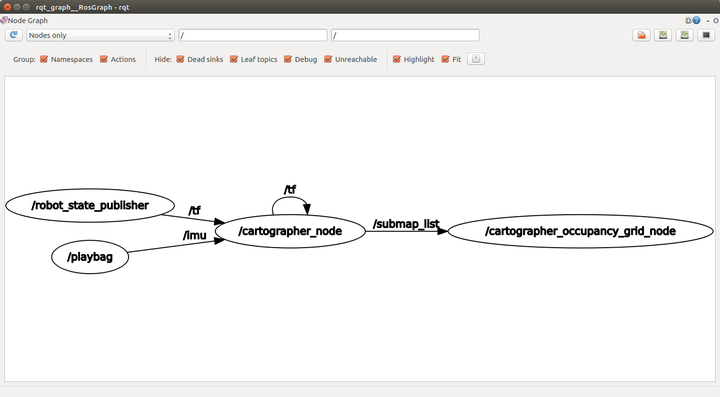
Task: Click the /tf label from robot_state_publisher
Action: [194, 210]
